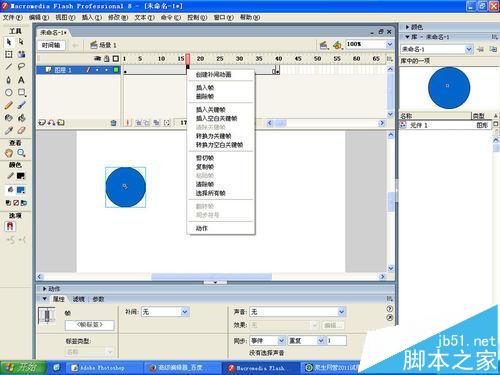Select the Lasso tool

coord(21,67)
